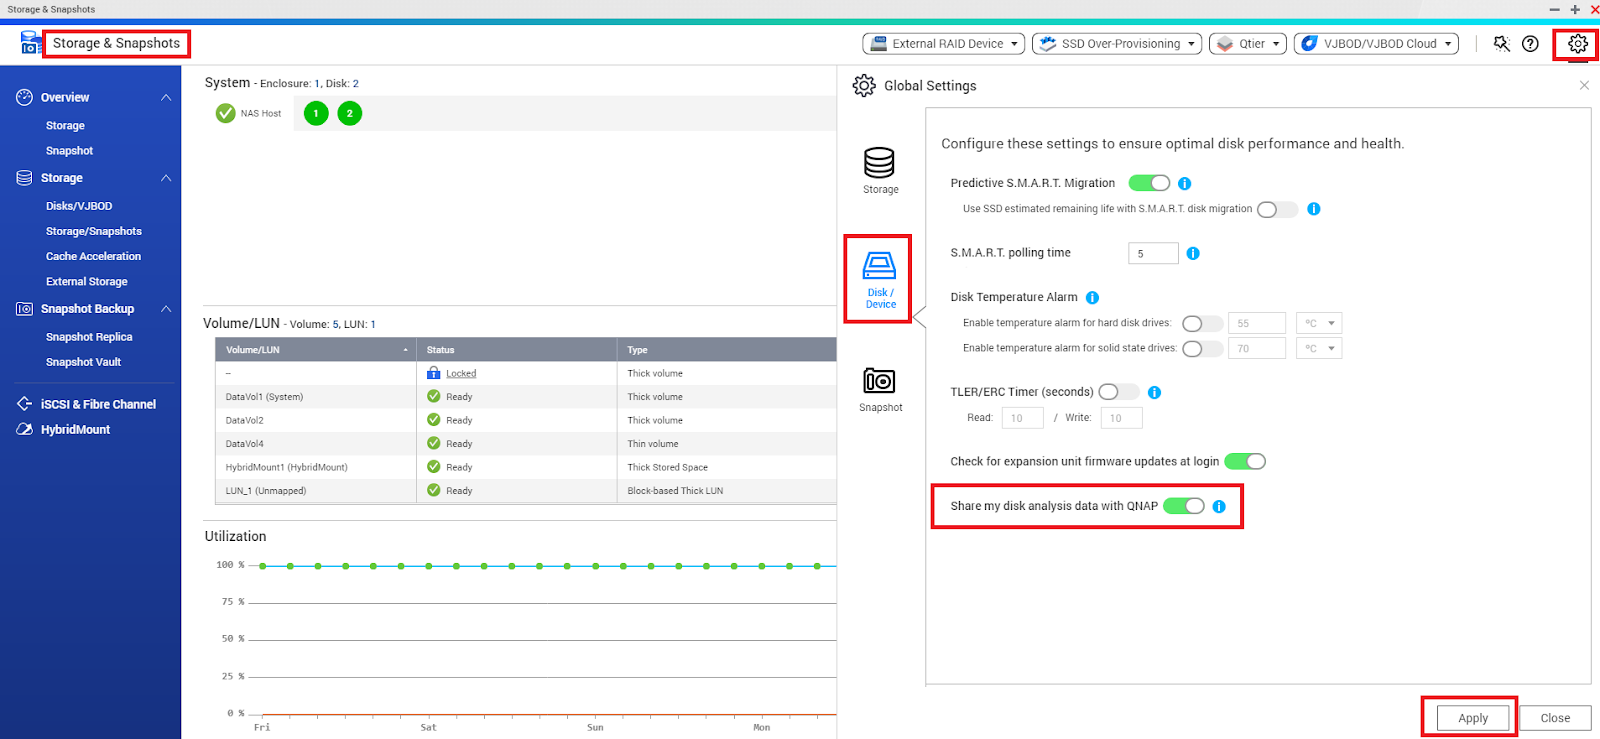Open the Qtier dropdown menu

point(1247,44)
